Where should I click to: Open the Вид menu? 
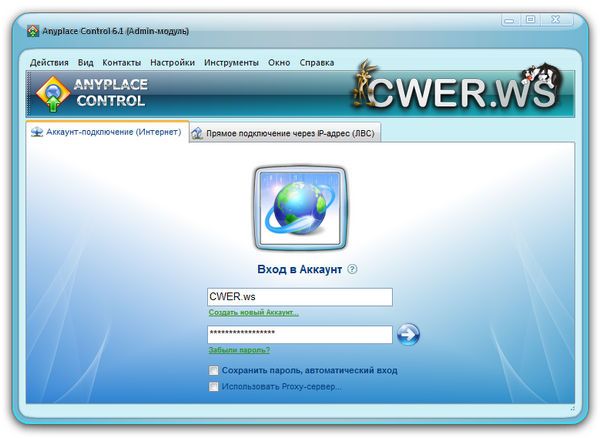point(85,62)
